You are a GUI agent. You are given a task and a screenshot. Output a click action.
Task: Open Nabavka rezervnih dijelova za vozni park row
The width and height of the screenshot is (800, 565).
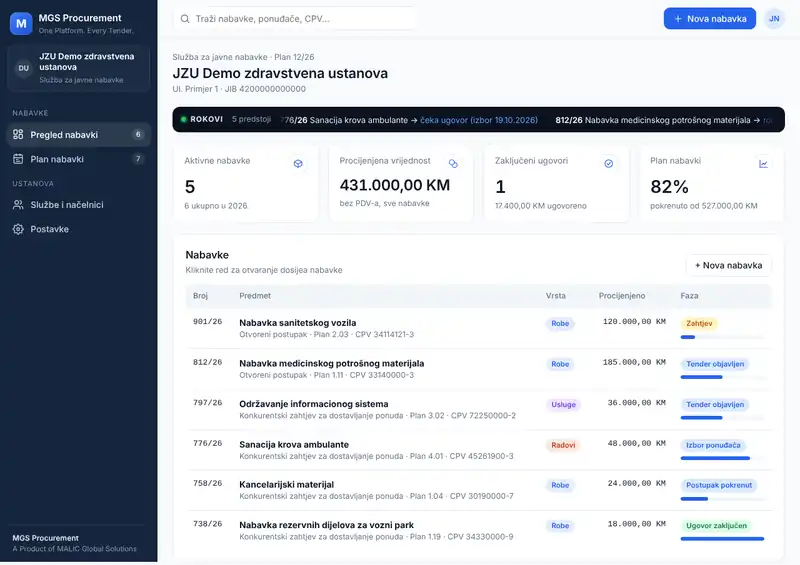pyautogui.click(x=479, y=531)
